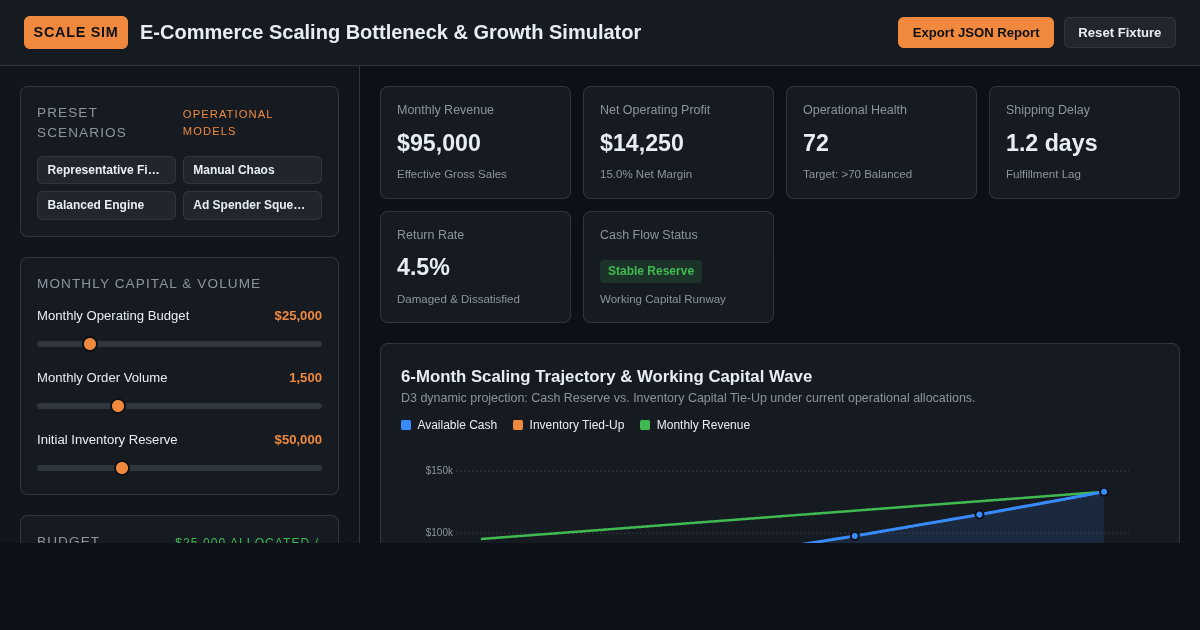Click the OPERATIONAL MODELS label
The height and width of the screenshot is (630, 1200).
(228, 122)
